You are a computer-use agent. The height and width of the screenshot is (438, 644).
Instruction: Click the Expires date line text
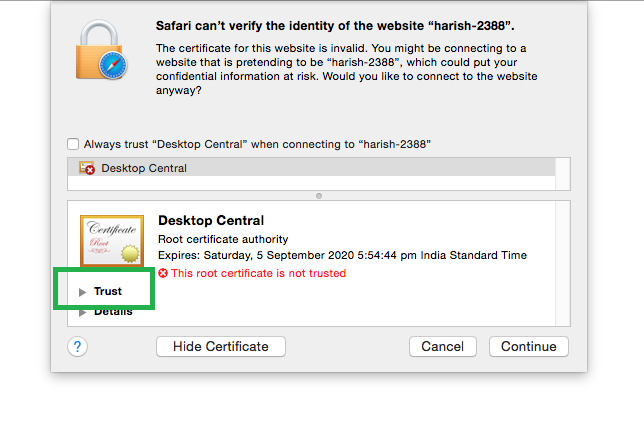[343, 255]
